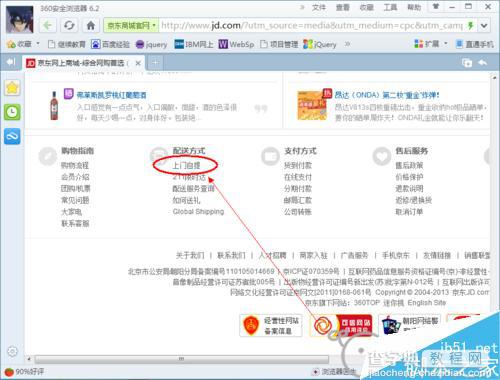
Task: Open the 项目管理 bookmark
Action: pyautogui.click(x=279, y=44)
